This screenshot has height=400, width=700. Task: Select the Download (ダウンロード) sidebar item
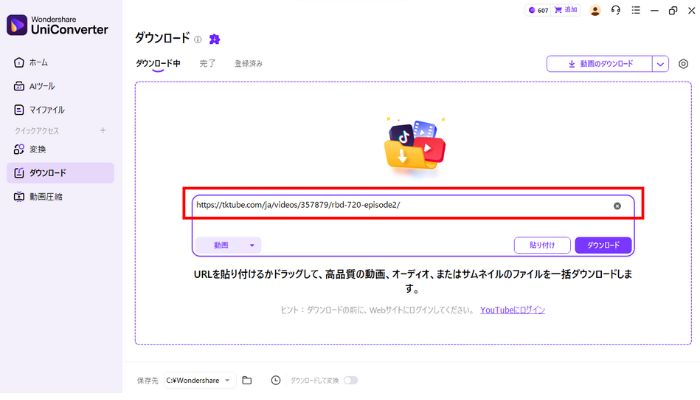[x=60, y=173]
